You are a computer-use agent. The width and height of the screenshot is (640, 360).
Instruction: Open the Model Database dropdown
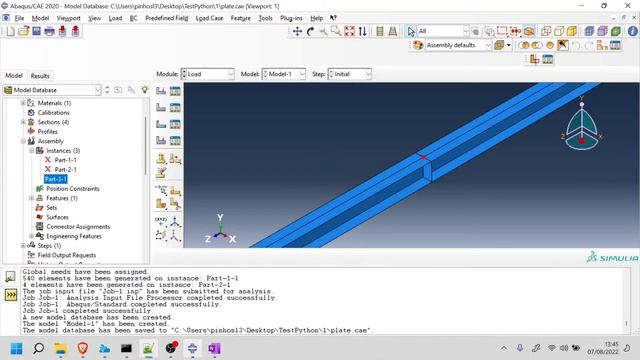[x=52, y=90]
